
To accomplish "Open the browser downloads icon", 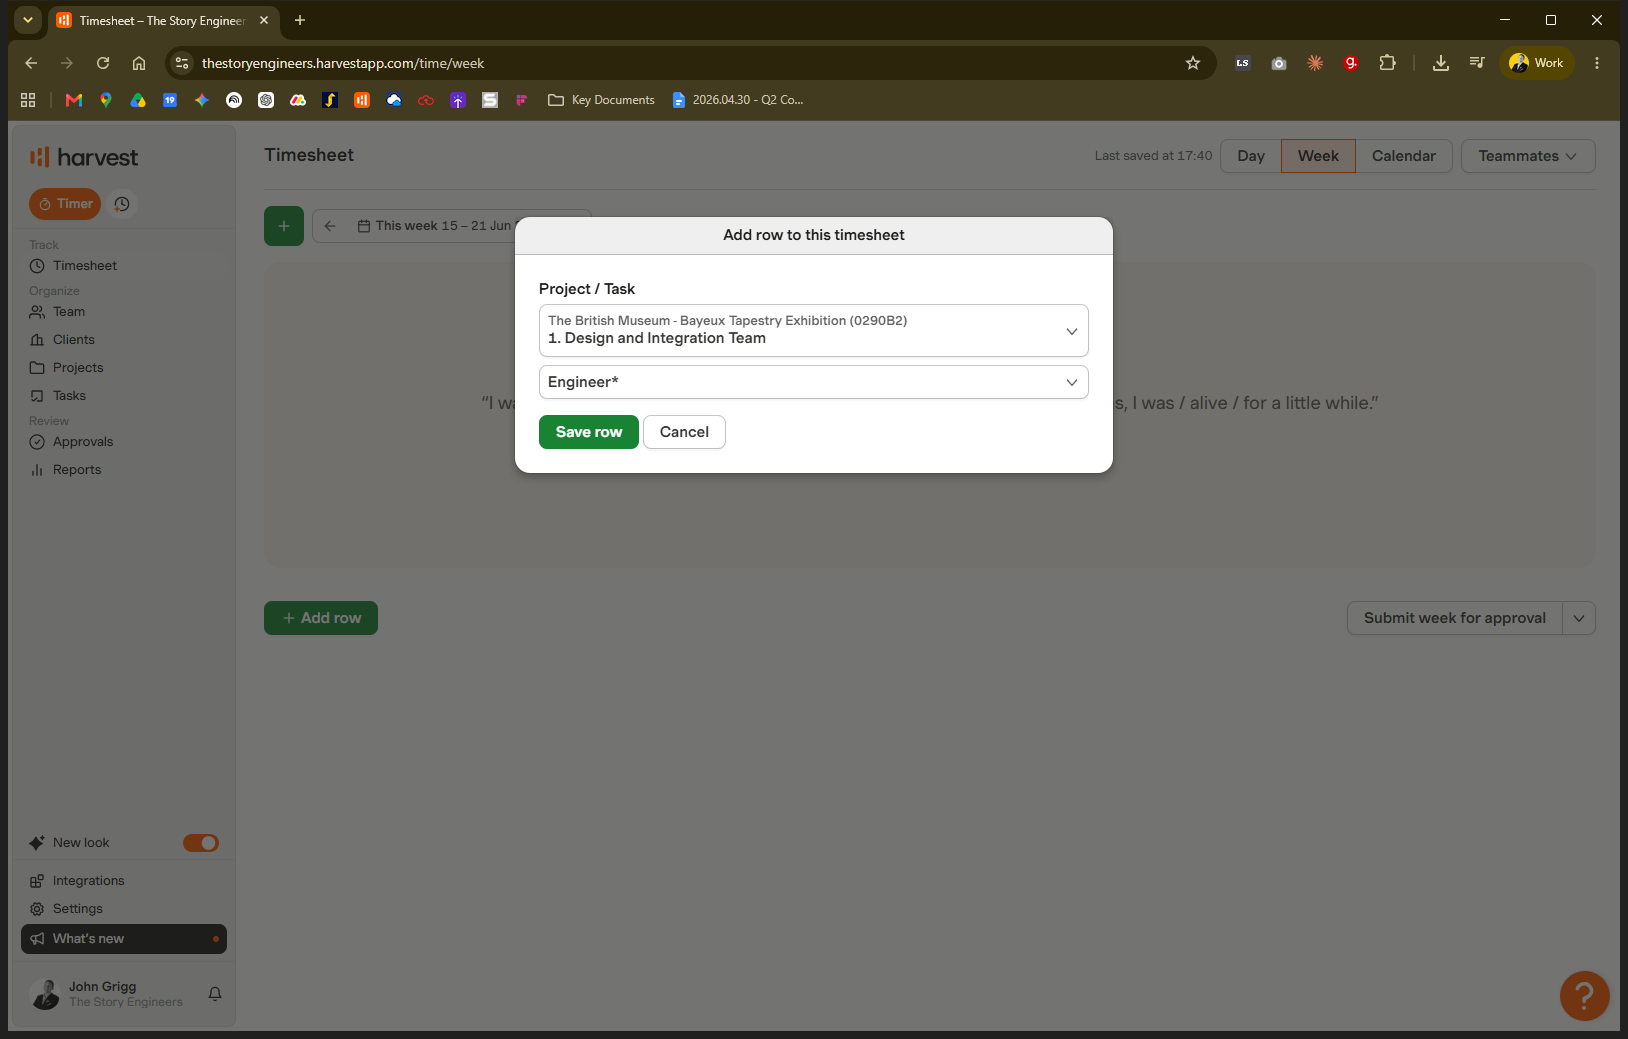I will point(1441,63).
